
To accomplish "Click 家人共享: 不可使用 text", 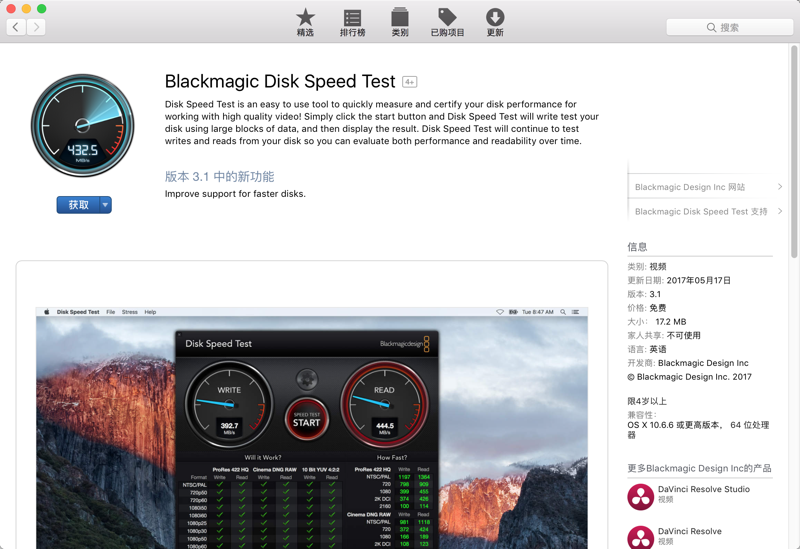I will coord(664,335).
